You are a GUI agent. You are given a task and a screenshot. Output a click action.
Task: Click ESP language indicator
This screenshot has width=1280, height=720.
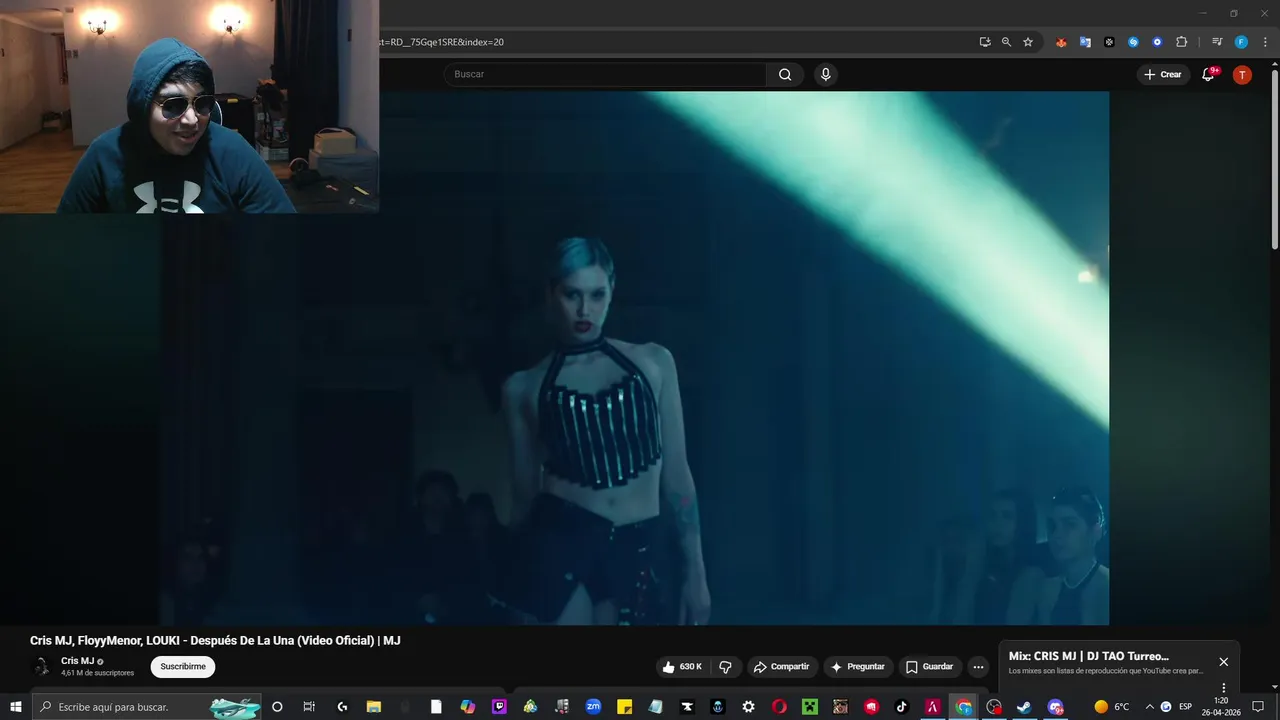tap(1185, 707)
